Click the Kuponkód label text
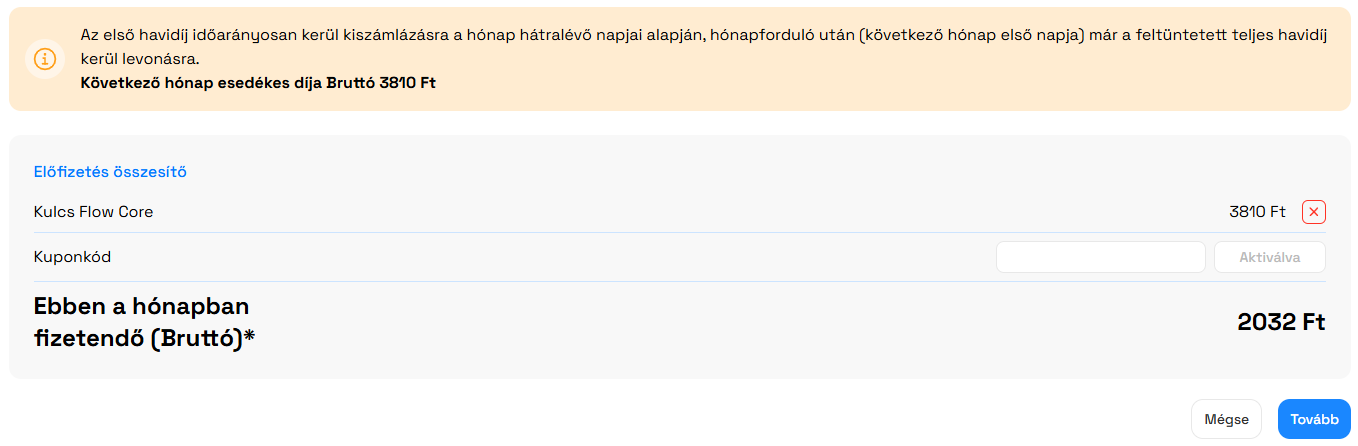Image resolution: width=1358 pixels, height=446 pixels. coord(72,257)
